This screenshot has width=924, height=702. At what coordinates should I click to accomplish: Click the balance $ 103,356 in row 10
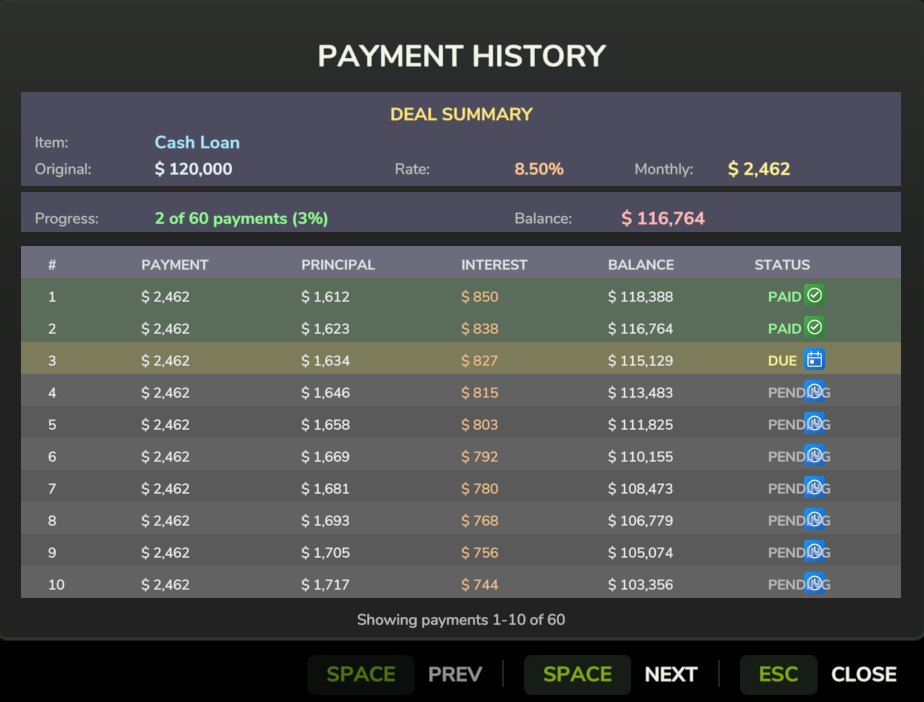pyautogui.click(x=641, y=585)
